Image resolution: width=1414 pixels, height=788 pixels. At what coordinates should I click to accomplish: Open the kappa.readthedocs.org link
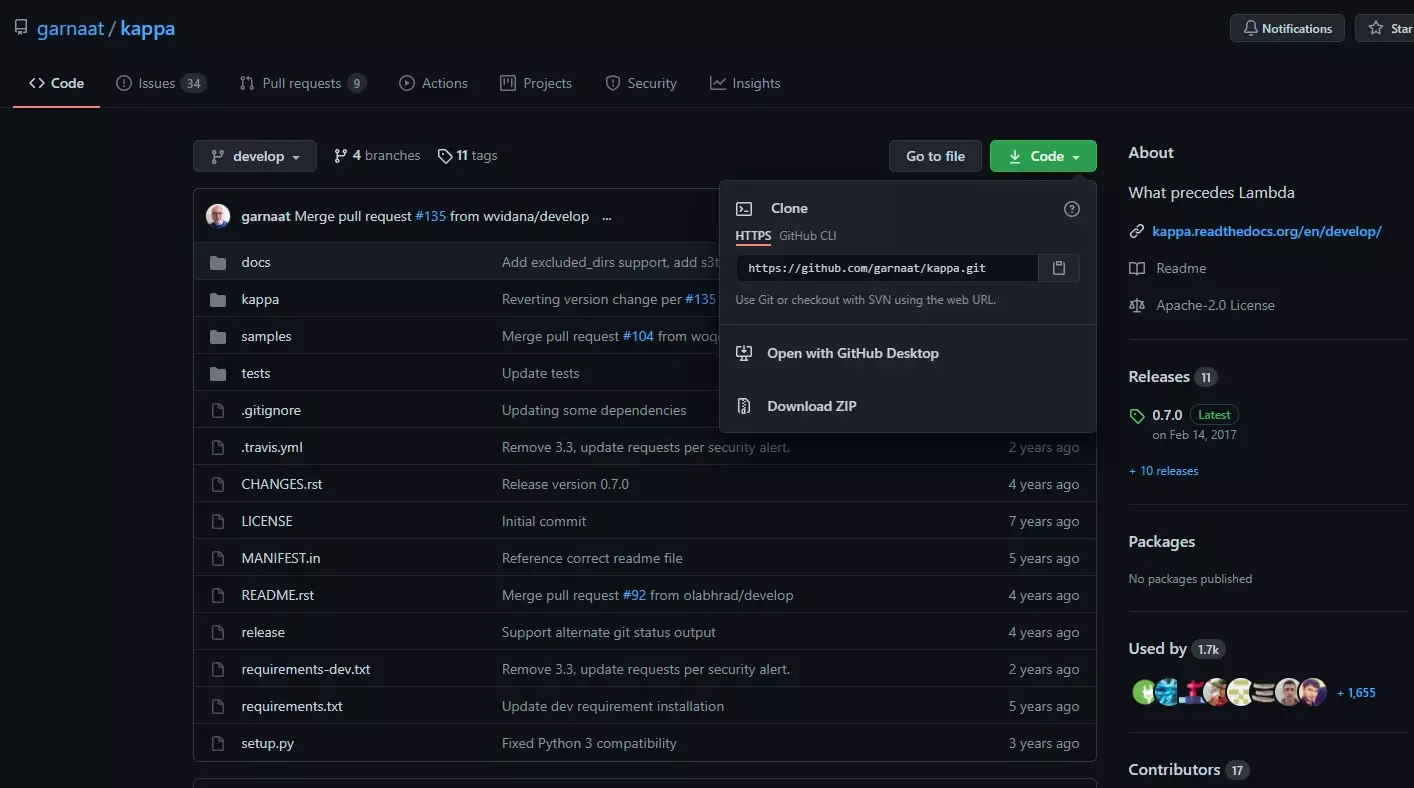pyautogui.click(x=1267, y=231)
